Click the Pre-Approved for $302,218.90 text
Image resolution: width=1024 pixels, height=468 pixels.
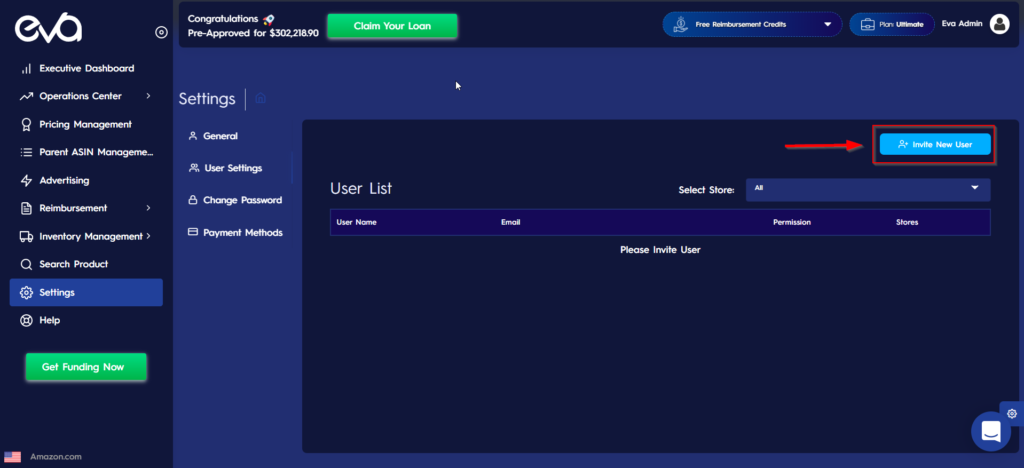253,33
